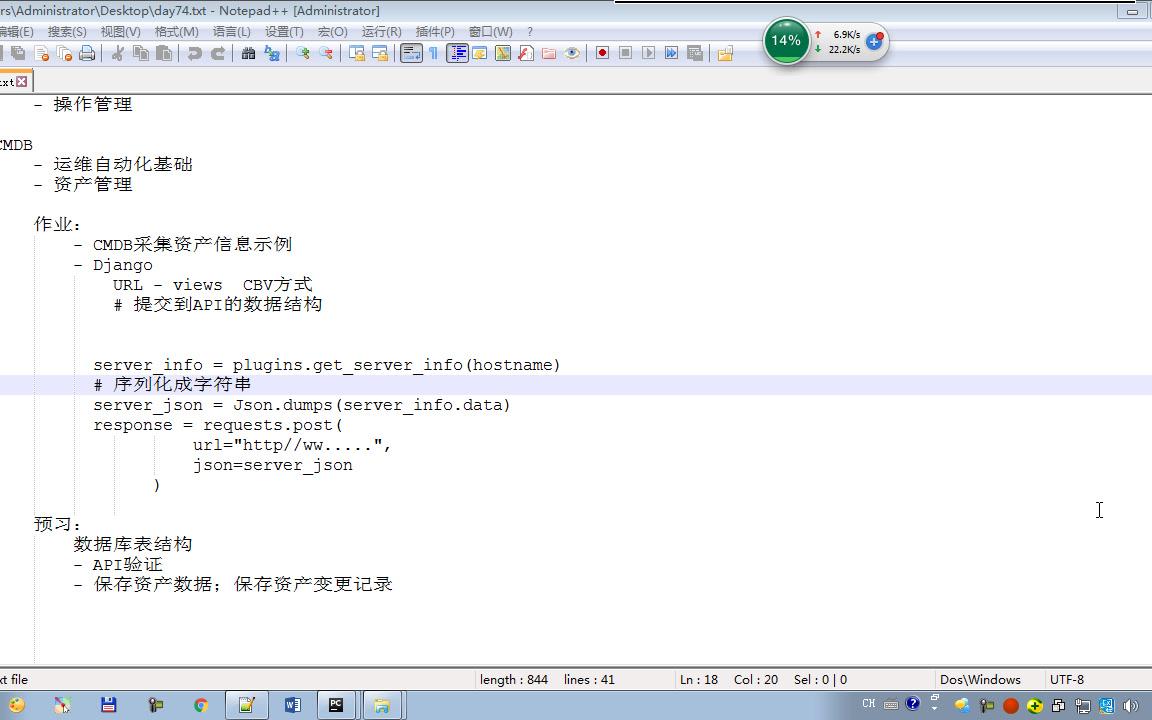Image resolution: width=1152 pixels, height=720 pixels.
Task: Open network speed details via blue plus
Action: (874, 41)
